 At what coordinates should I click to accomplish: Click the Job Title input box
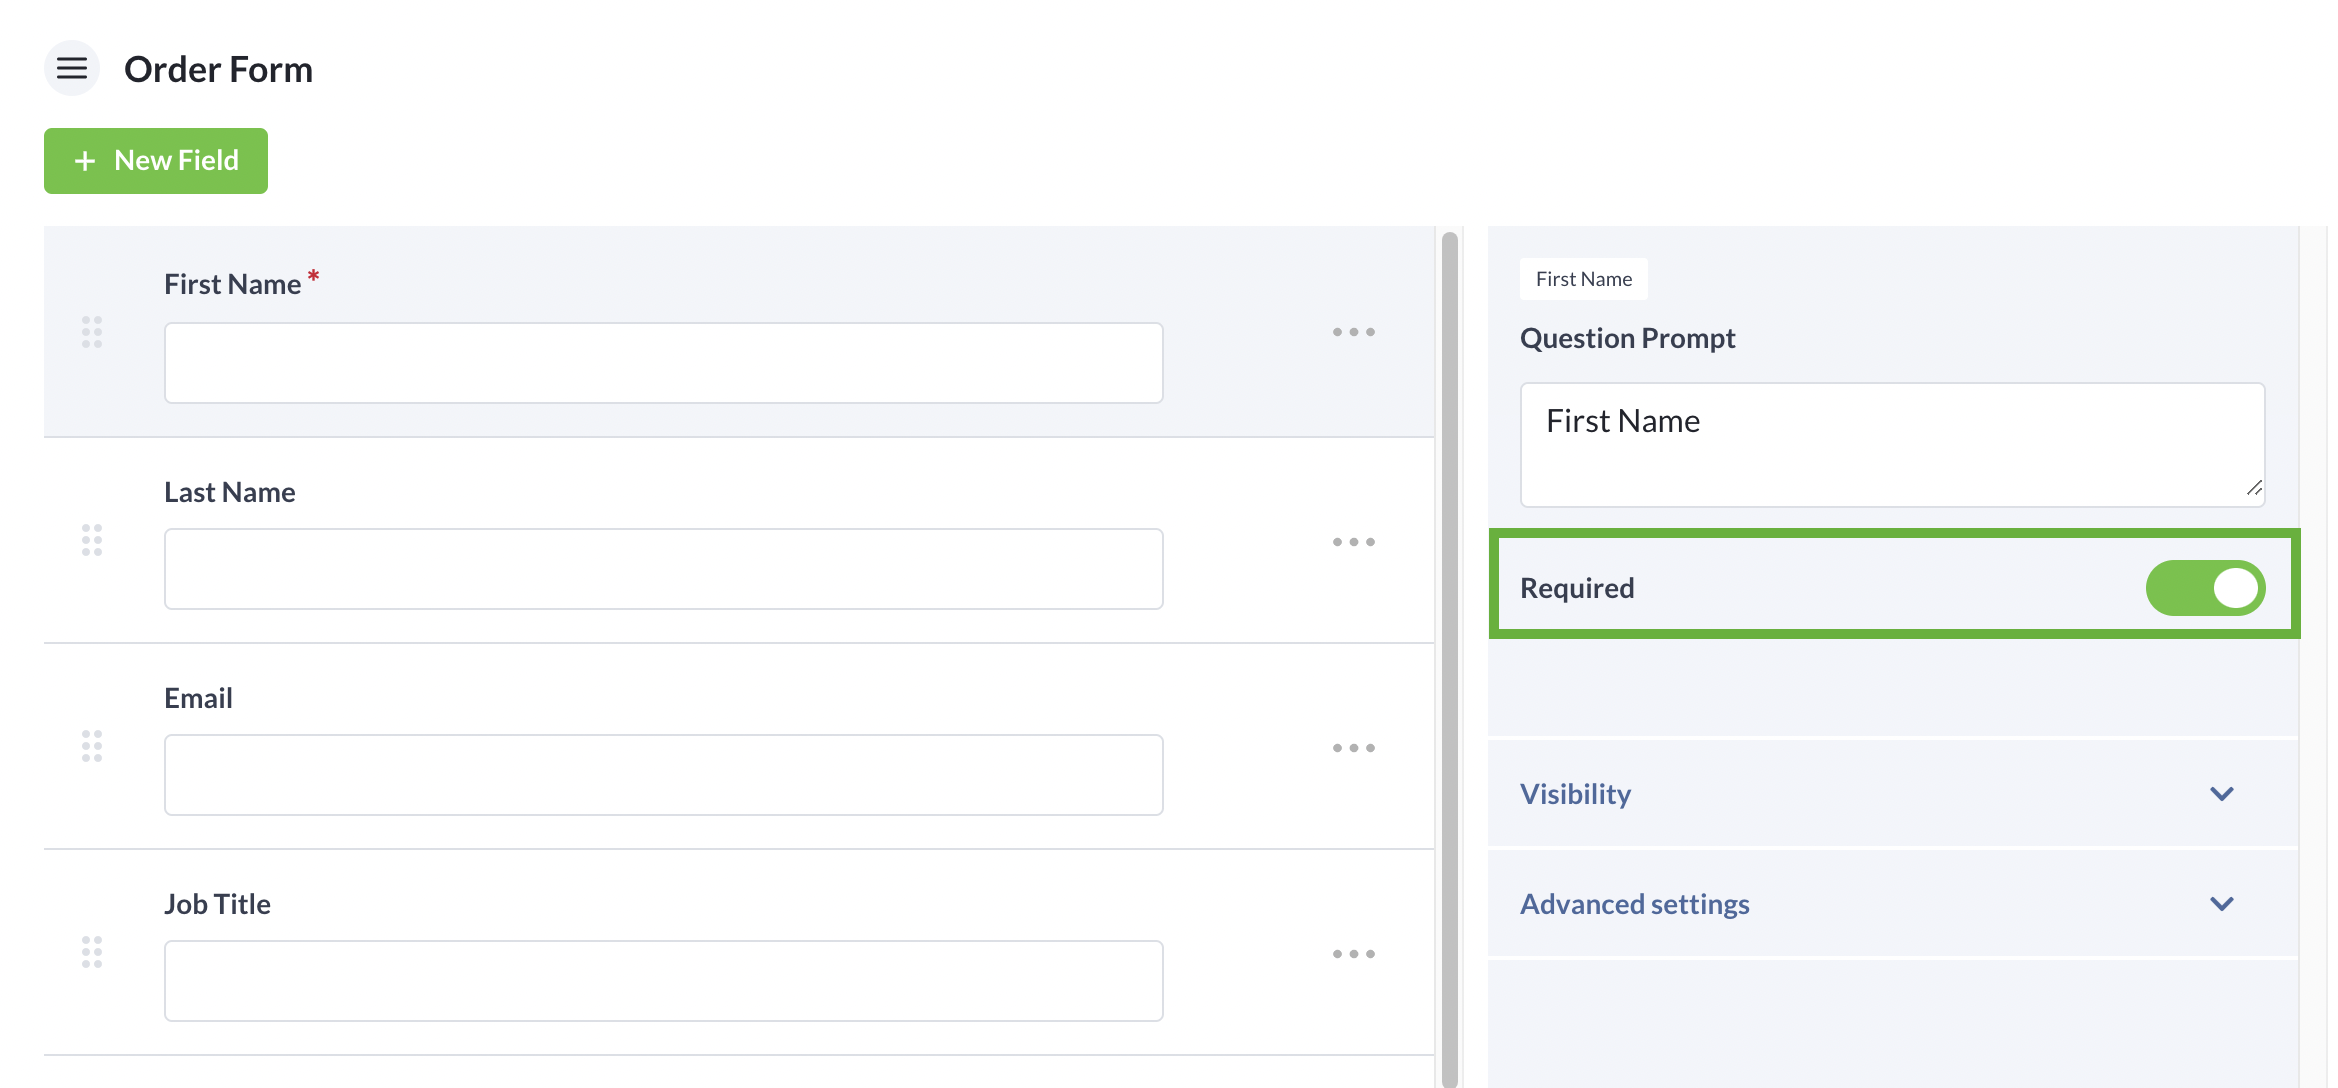pos(663,981)
